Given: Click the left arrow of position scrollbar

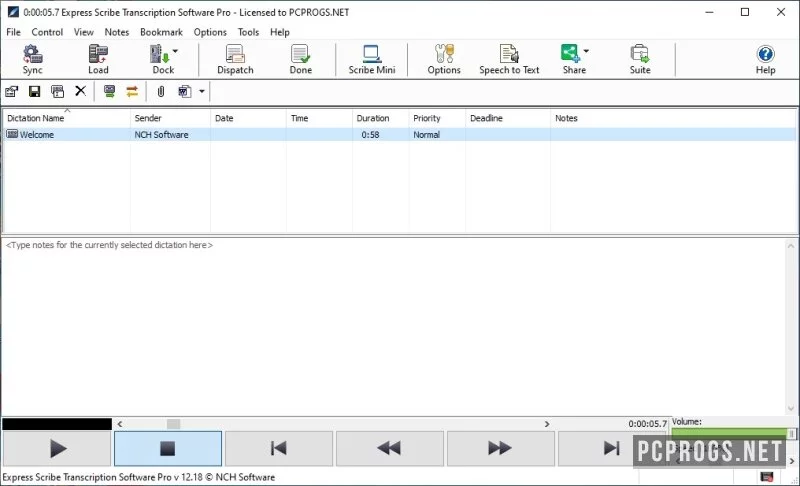Looking at the screenshot, I should point(120,424).
